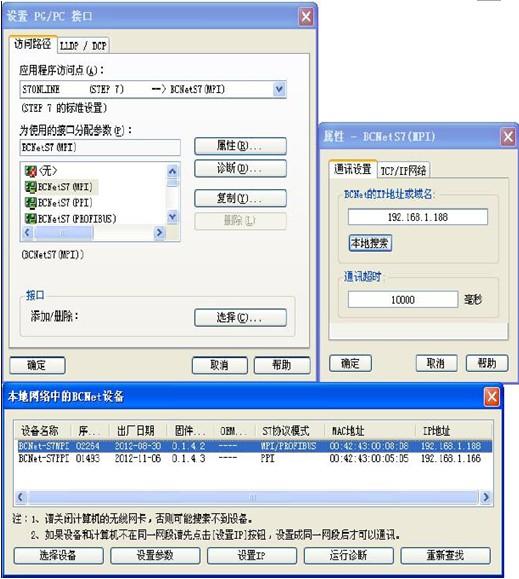519x579 pixels.
Task: Click right arrow of device list scrollbar
Action: coord(486,497)
